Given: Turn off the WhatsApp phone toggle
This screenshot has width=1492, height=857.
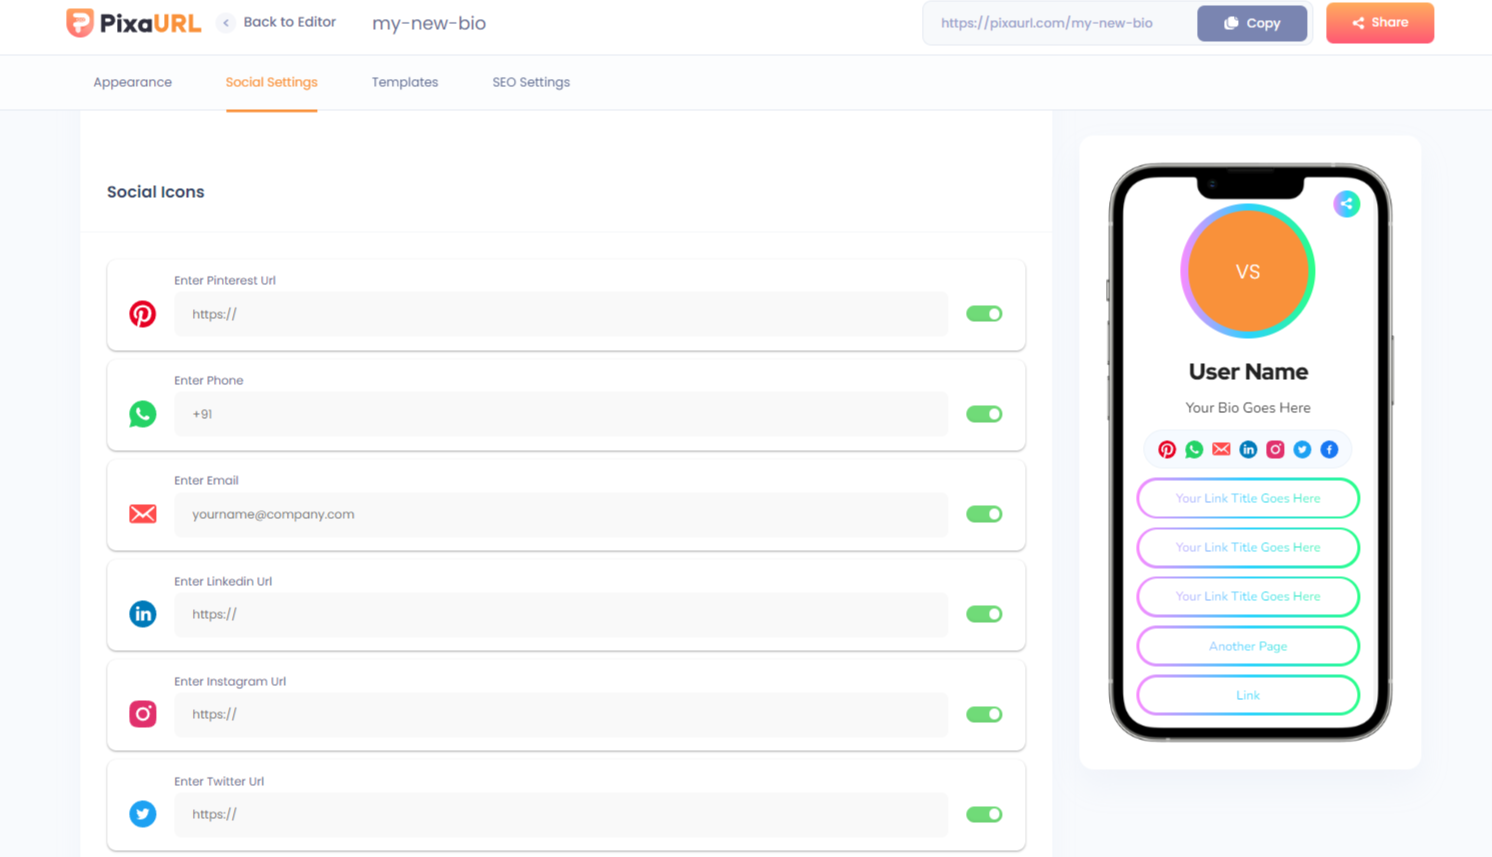Looking at the screenshot, I should click(984, 414).
